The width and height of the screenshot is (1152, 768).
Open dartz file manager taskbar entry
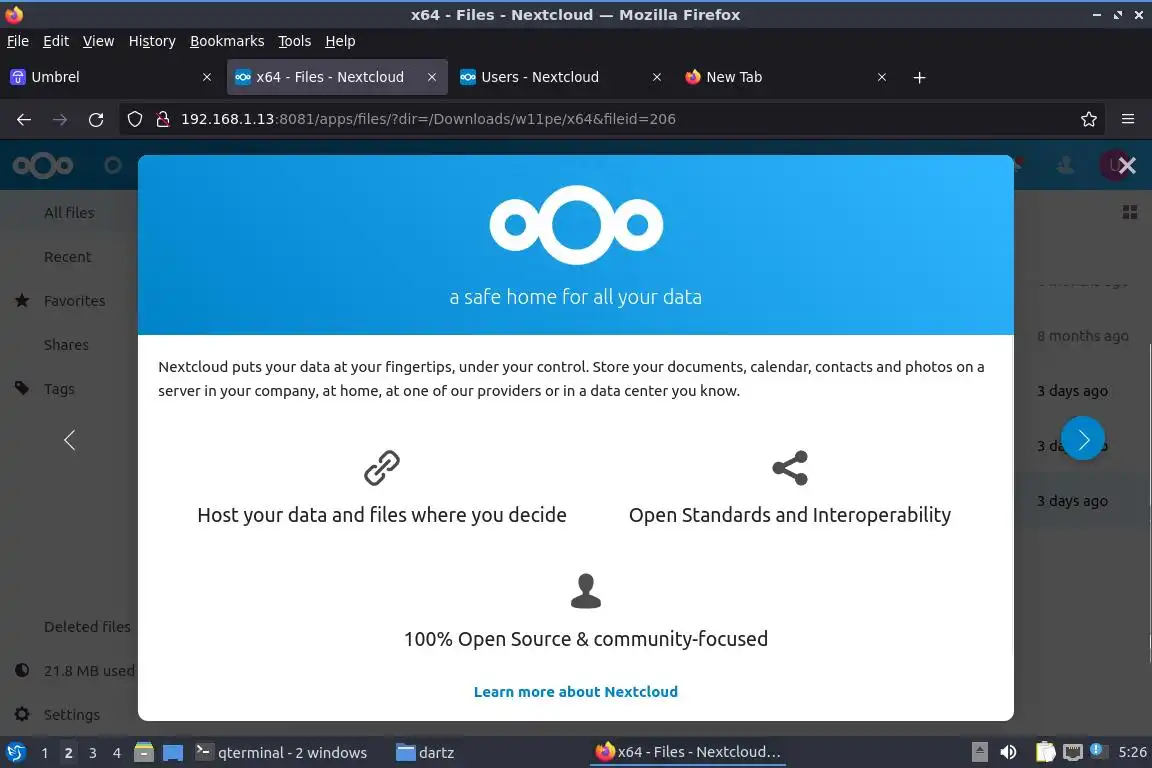click(x=425, y=753)
